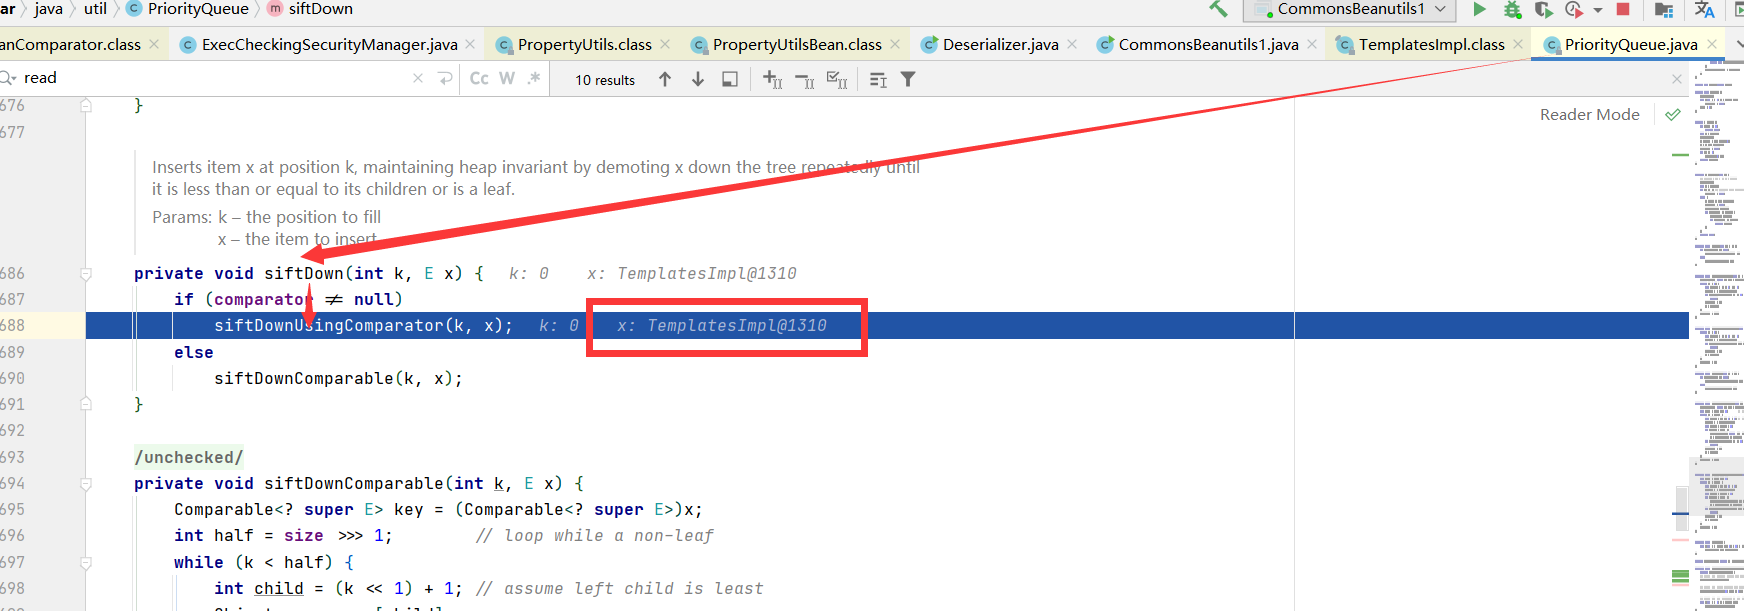1744x611 pixels.
Task: Toggle search in selection only icon
Action: pos(730,79)
